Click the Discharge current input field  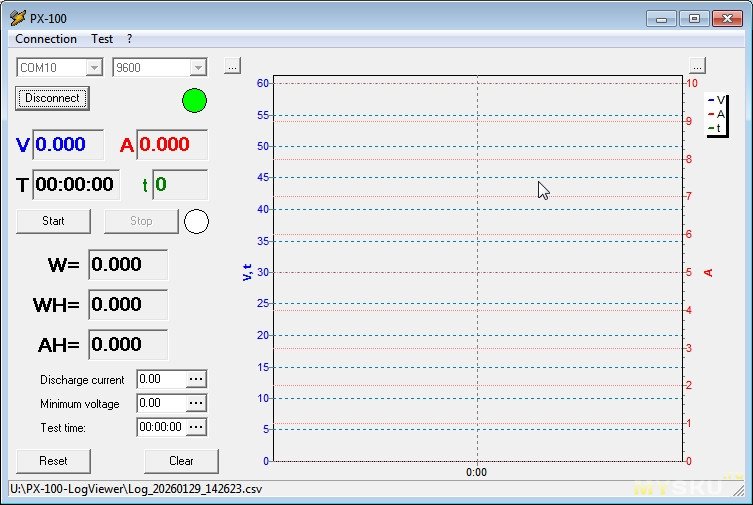pyautogui.click(x=161, y=380)
